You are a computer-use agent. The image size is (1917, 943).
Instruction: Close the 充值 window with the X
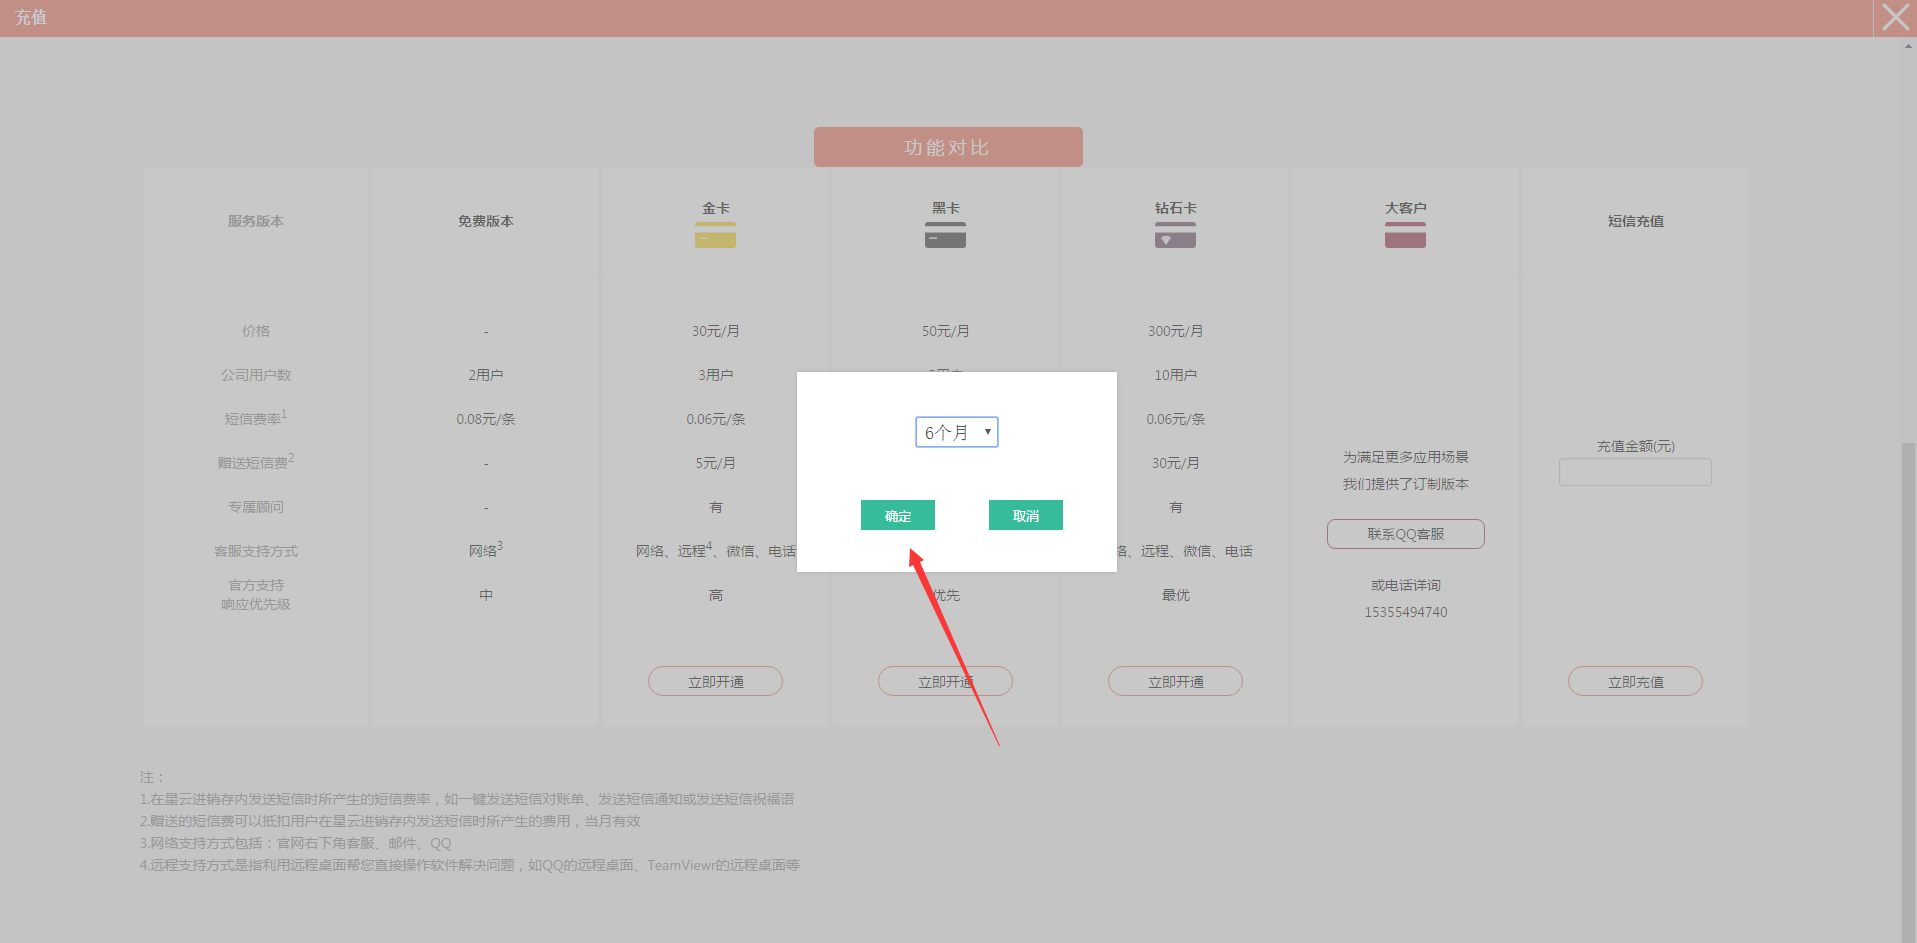tap(1895, 18)
